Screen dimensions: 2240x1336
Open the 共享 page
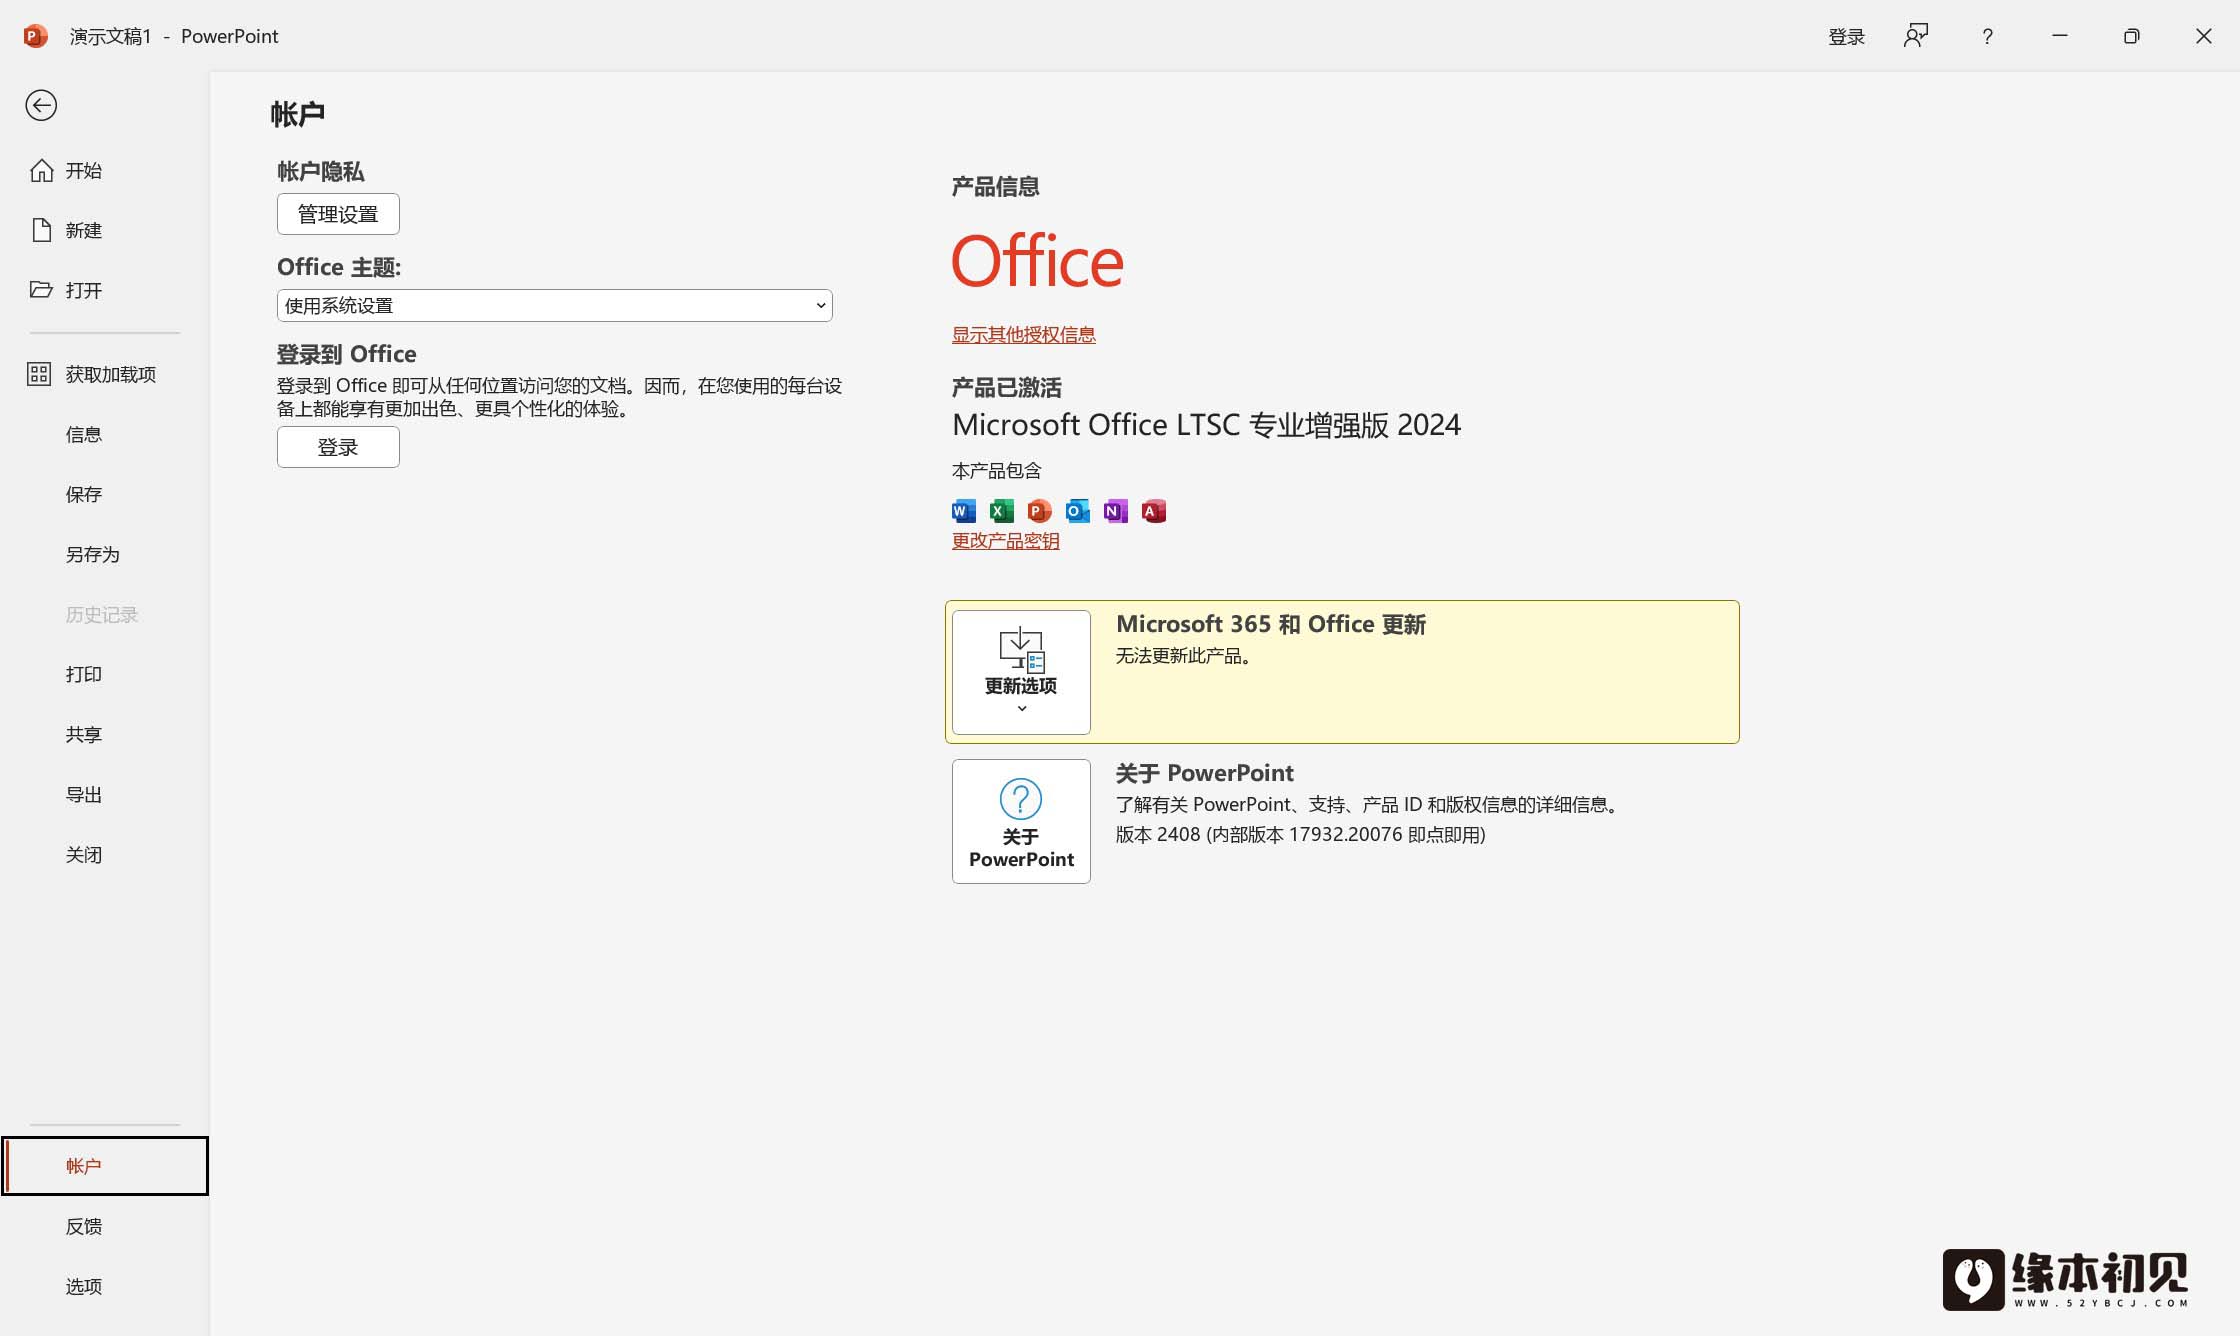tap(104, 734)
